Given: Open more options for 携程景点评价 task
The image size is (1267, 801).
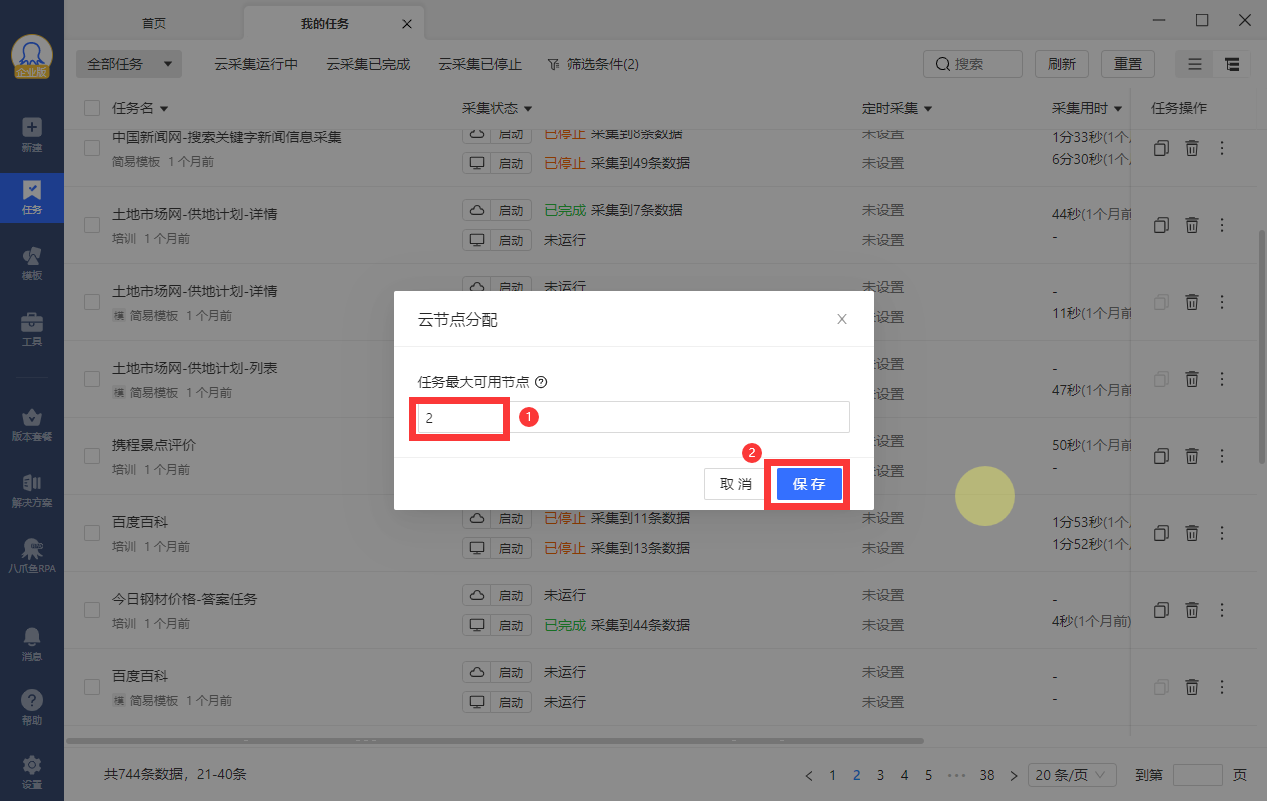Looking at the screenshot, I should (x=1222, y=456).
